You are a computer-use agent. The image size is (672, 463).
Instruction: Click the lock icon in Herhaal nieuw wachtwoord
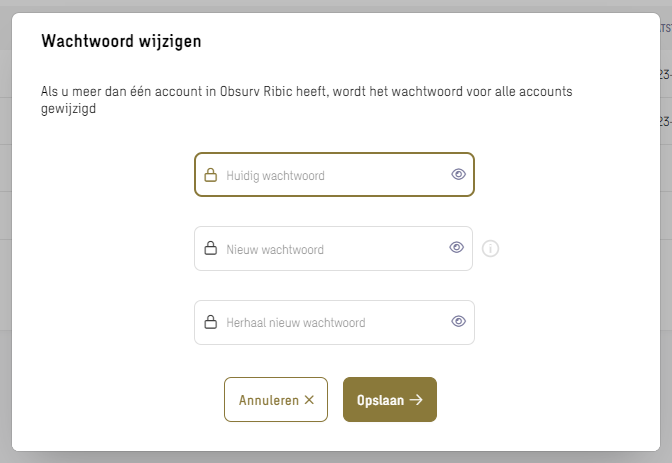[x=210, y=322]
